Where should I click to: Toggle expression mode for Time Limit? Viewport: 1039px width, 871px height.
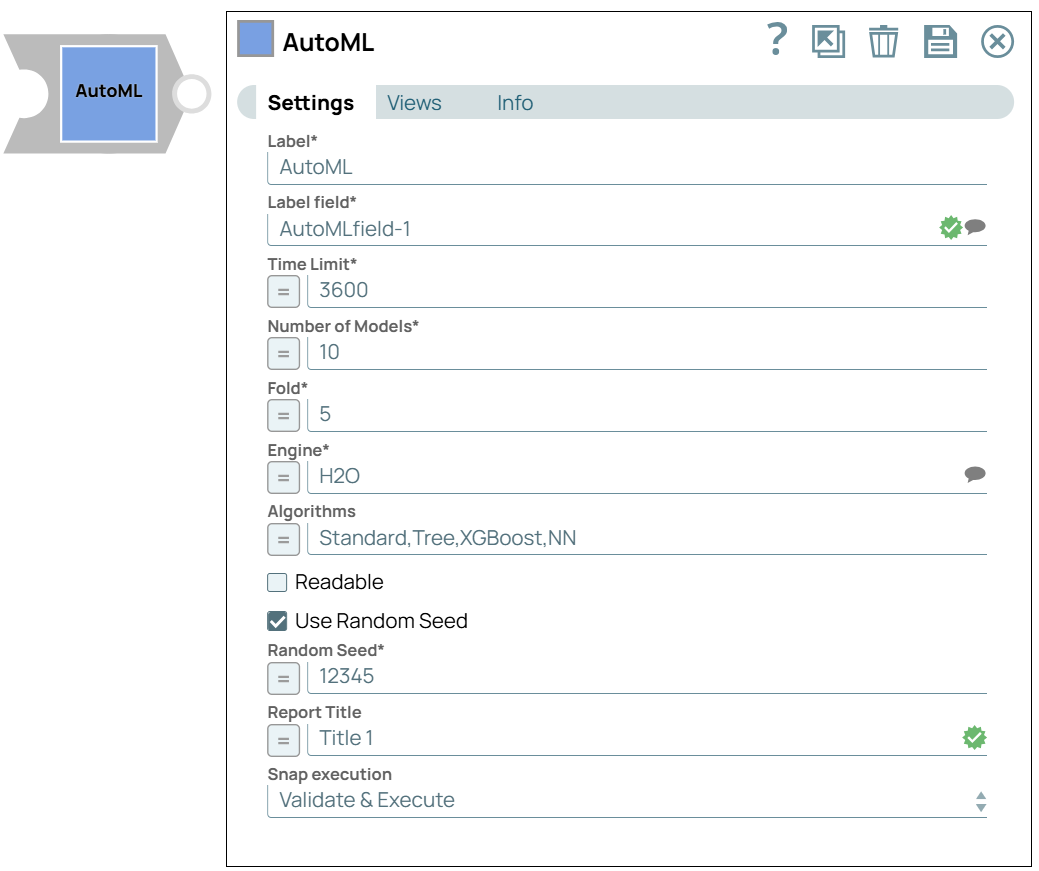click(282, 291)
